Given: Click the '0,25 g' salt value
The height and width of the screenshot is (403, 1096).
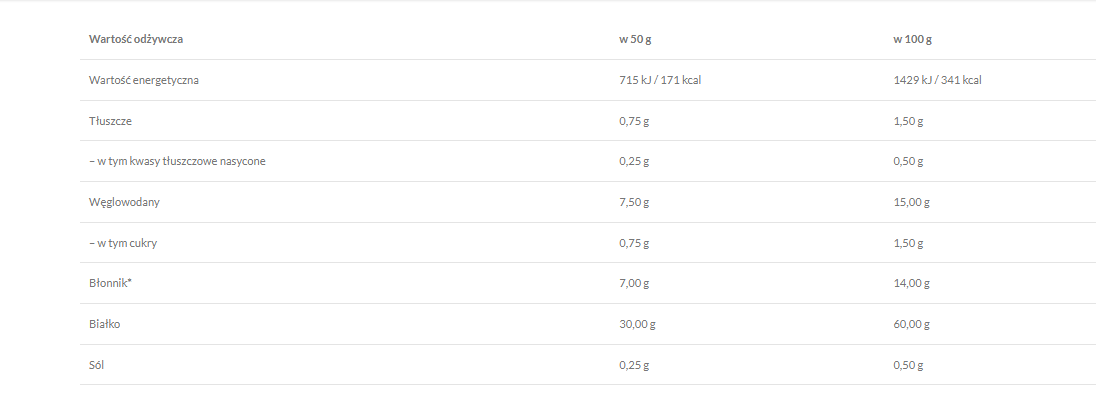Looking at the screenshot, I should click(634, 365).
